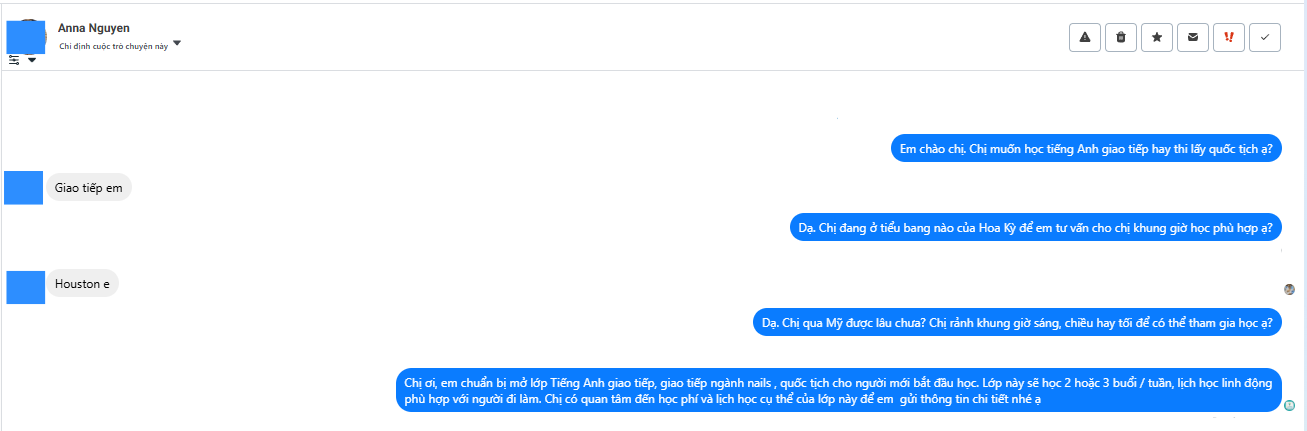Flag priority with red exclamation icon

1229,37
